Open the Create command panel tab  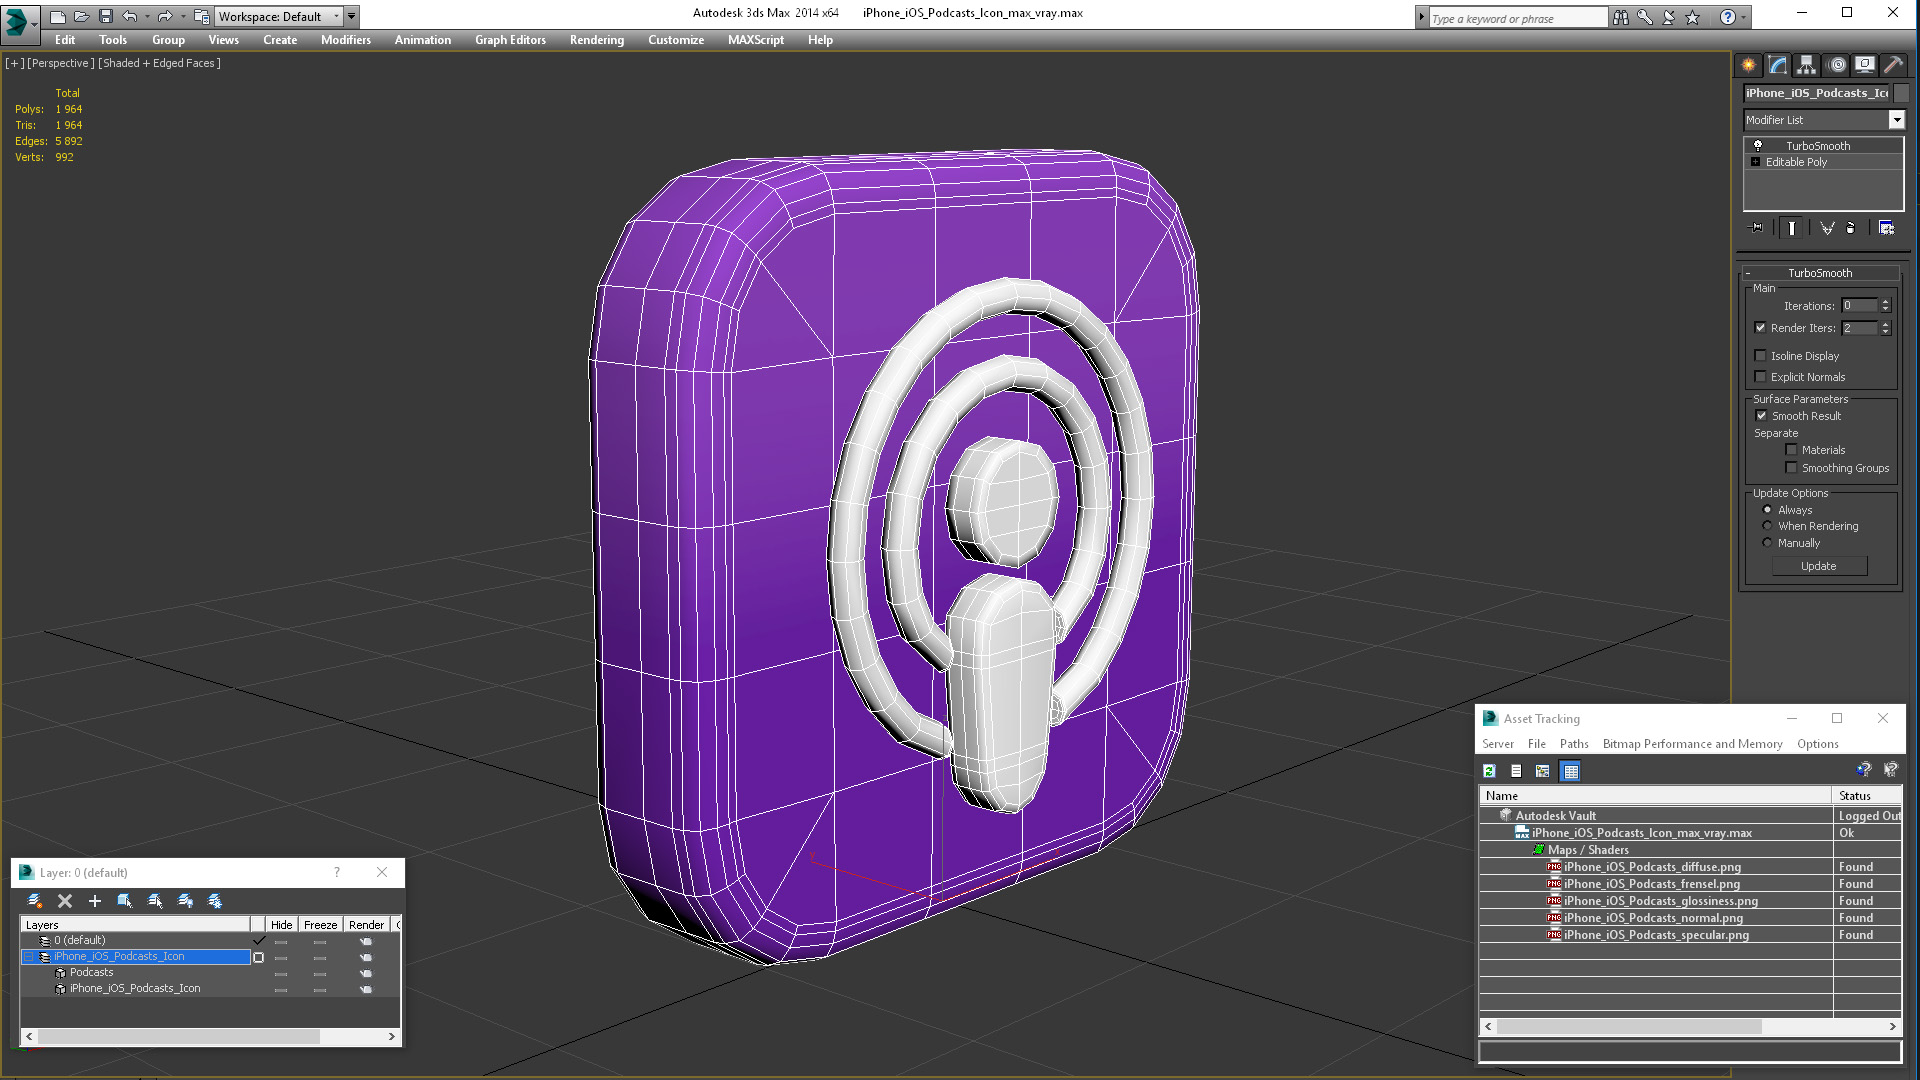1748,65
